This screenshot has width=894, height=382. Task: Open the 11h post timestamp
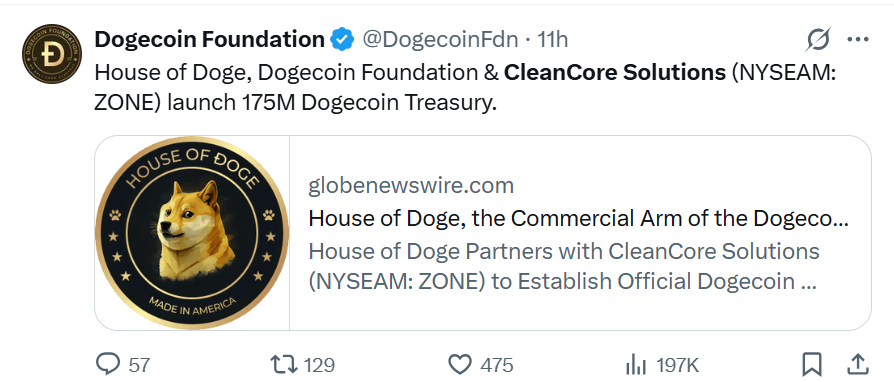(552, 39)
